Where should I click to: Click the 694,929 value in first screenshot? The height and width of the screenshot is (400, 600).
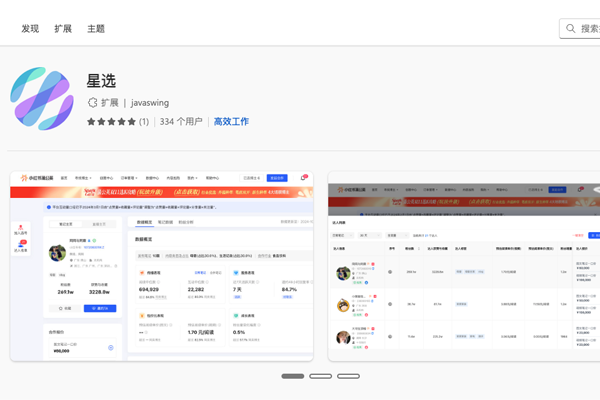(149, 289)
